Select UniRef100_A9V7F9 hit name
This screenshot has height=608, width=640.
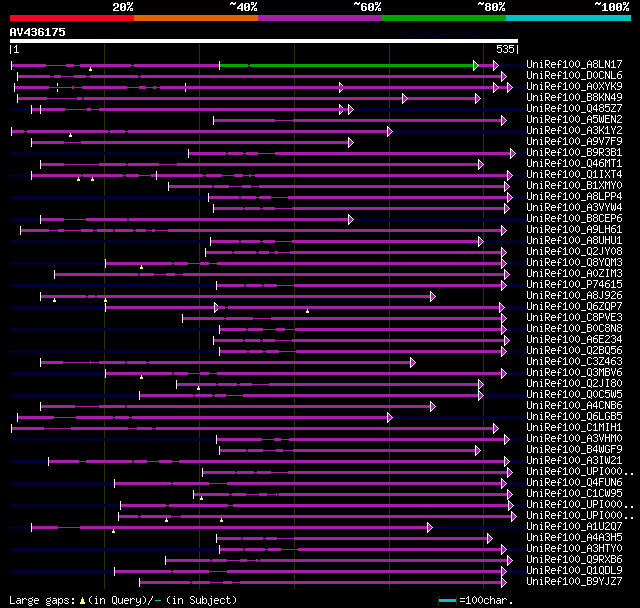point(574,141)
